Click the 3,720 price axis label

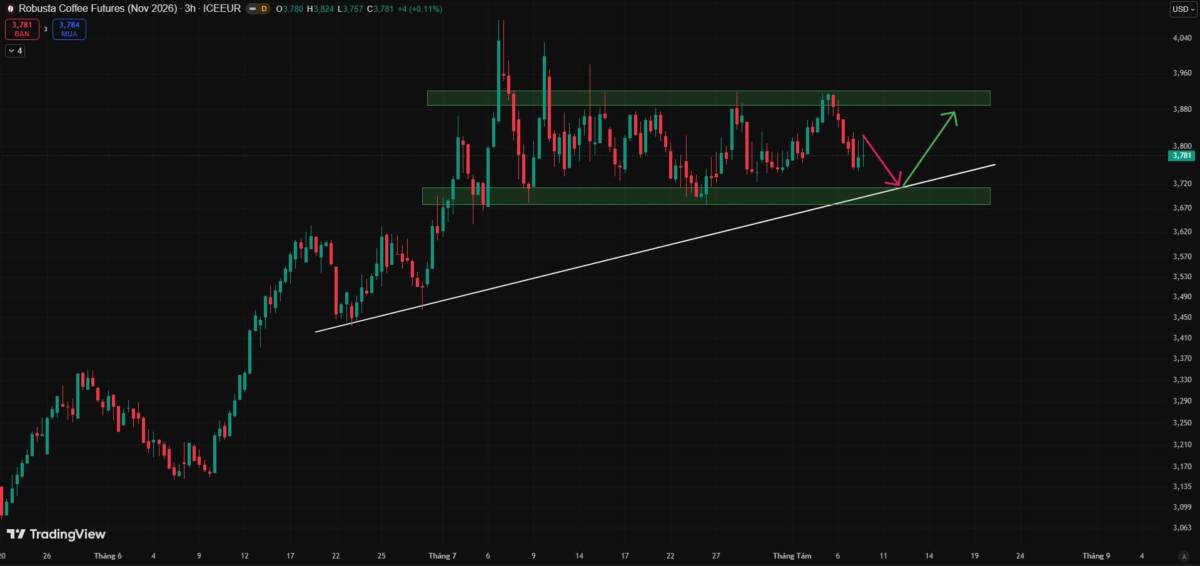point(1182,184)
